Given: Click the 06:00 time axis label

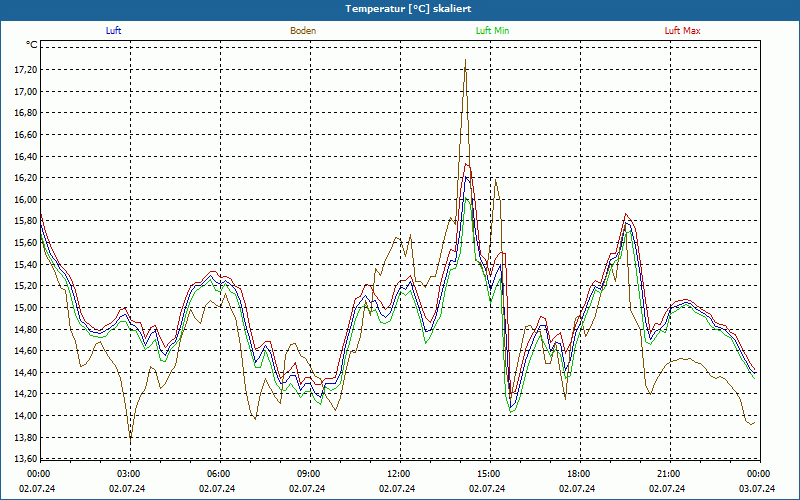Looking at the screenshot, I should tap(217, 474).
